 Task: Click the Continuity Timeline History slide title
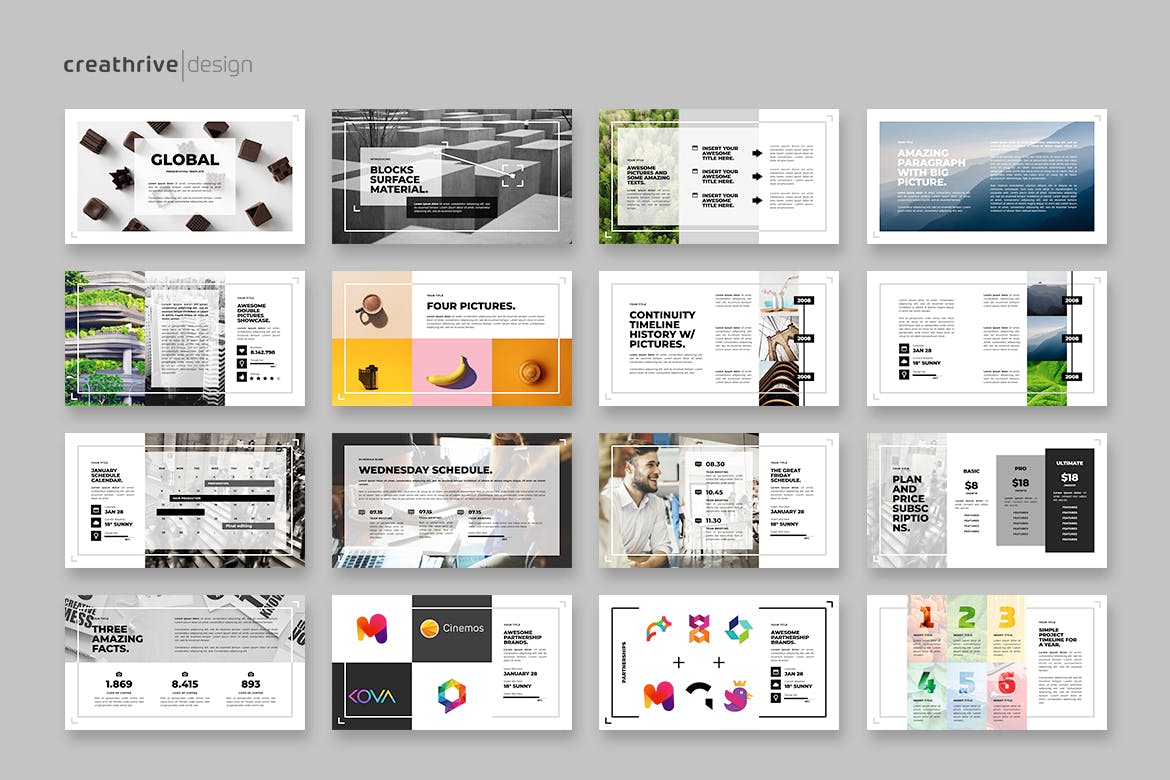[x=662, y=329]
